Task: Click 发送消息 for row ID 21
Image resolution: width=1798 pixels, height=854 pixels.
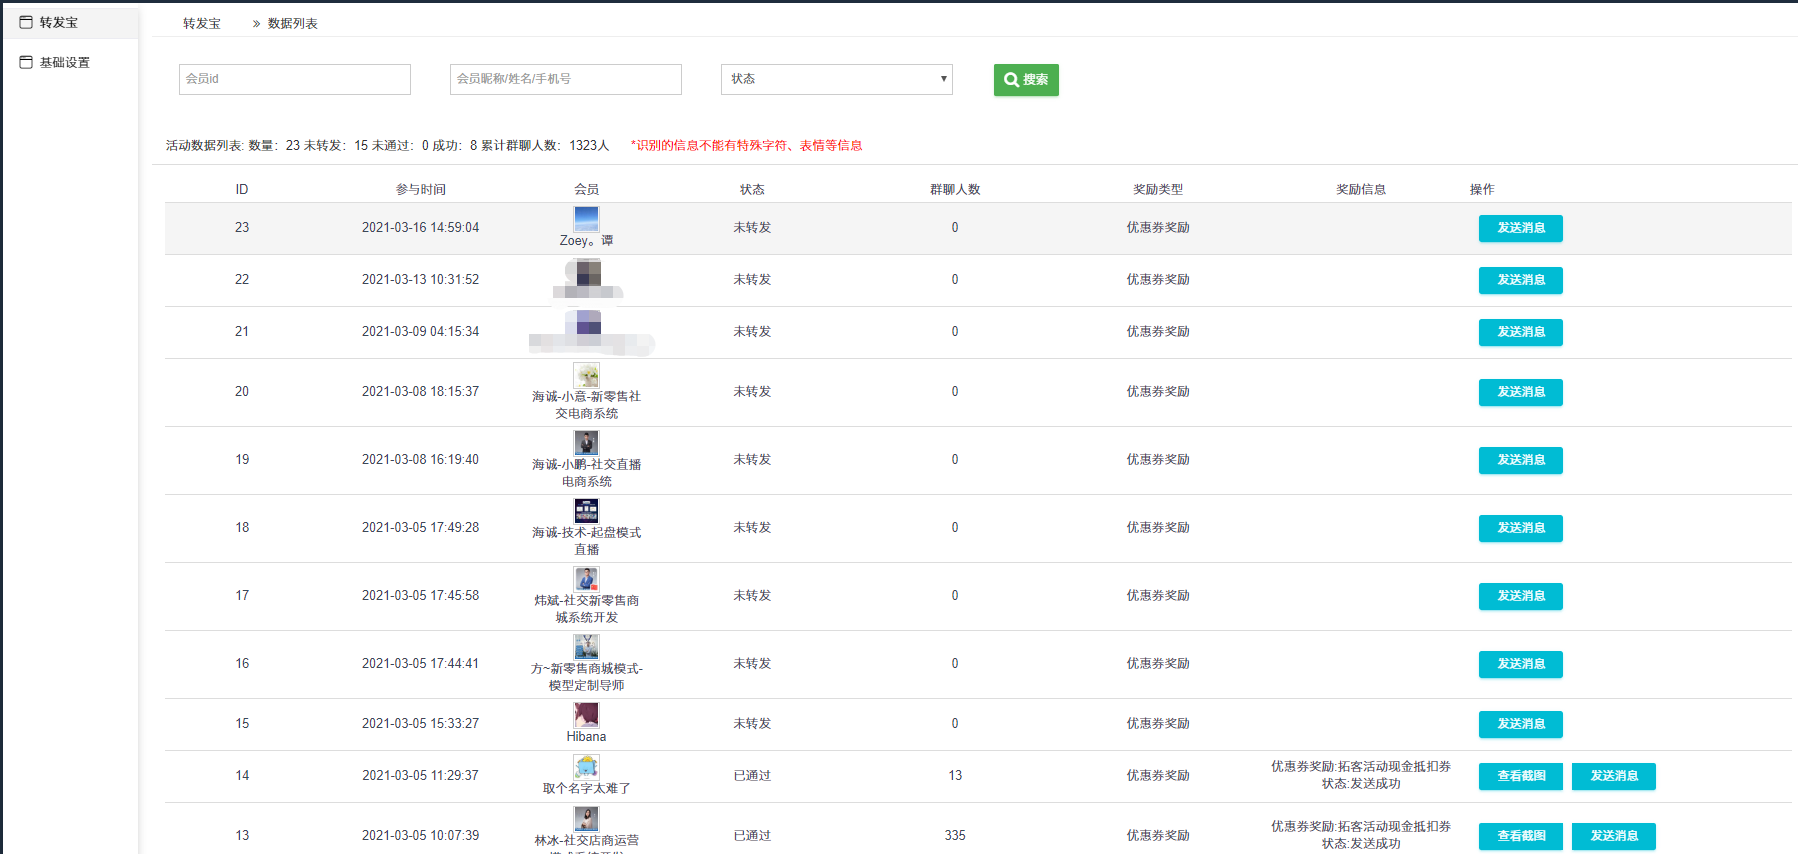Action: point(1520,332)
